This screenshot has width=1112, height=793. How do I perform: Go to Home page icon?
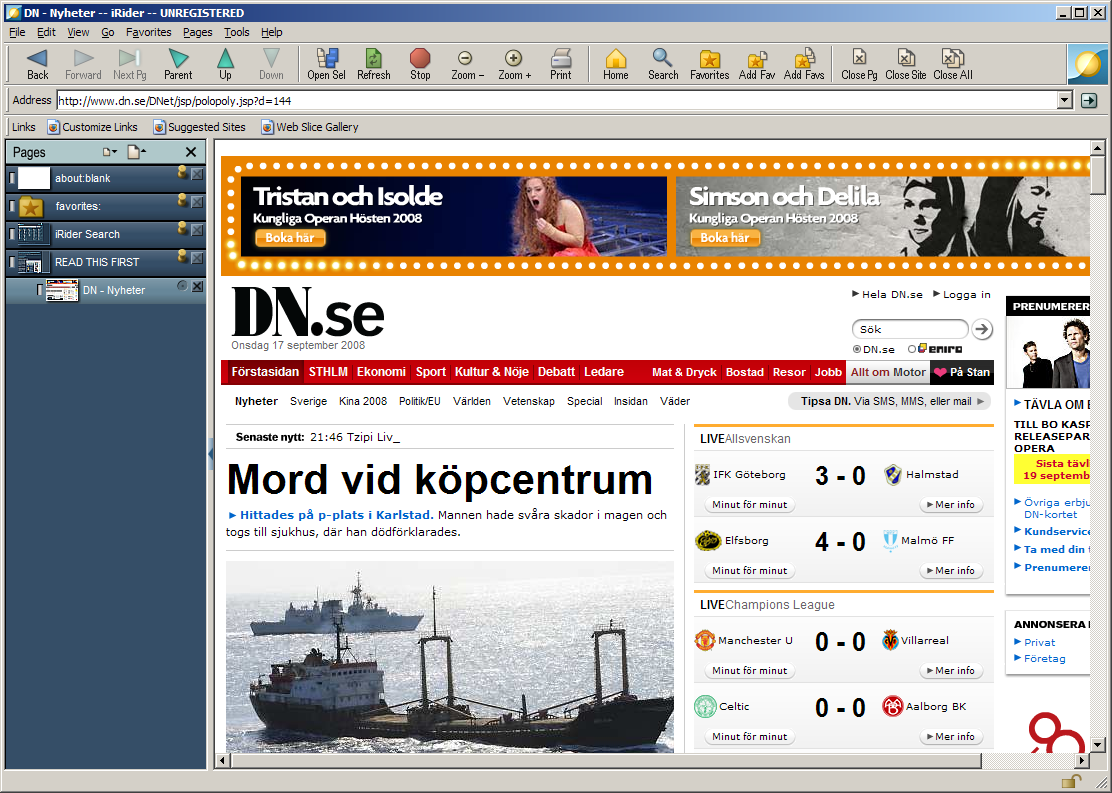tap(616, 58)
